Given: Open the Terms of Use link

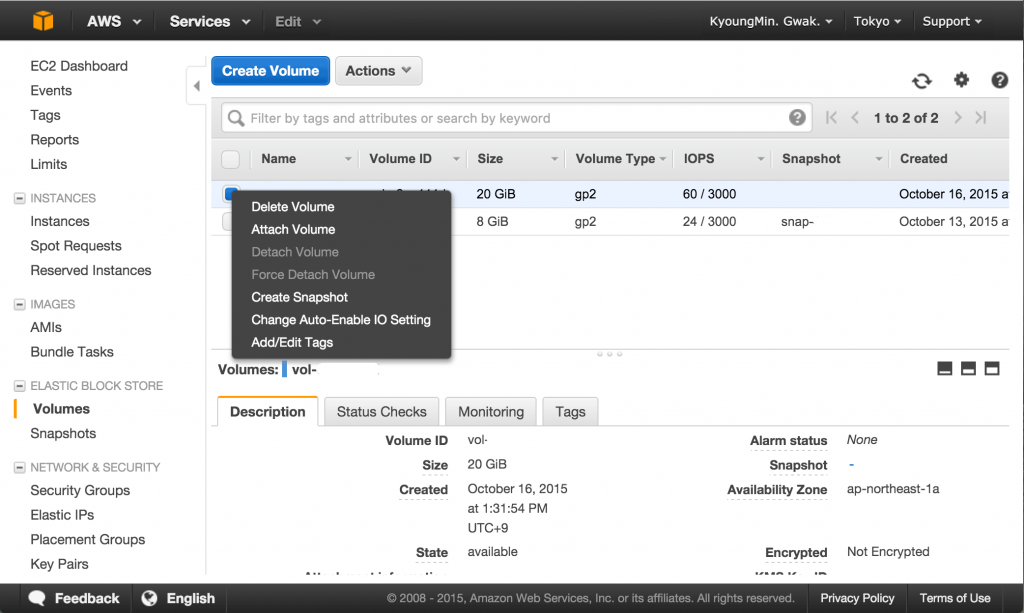Looking at the screenshot, I should pos(955,598).
